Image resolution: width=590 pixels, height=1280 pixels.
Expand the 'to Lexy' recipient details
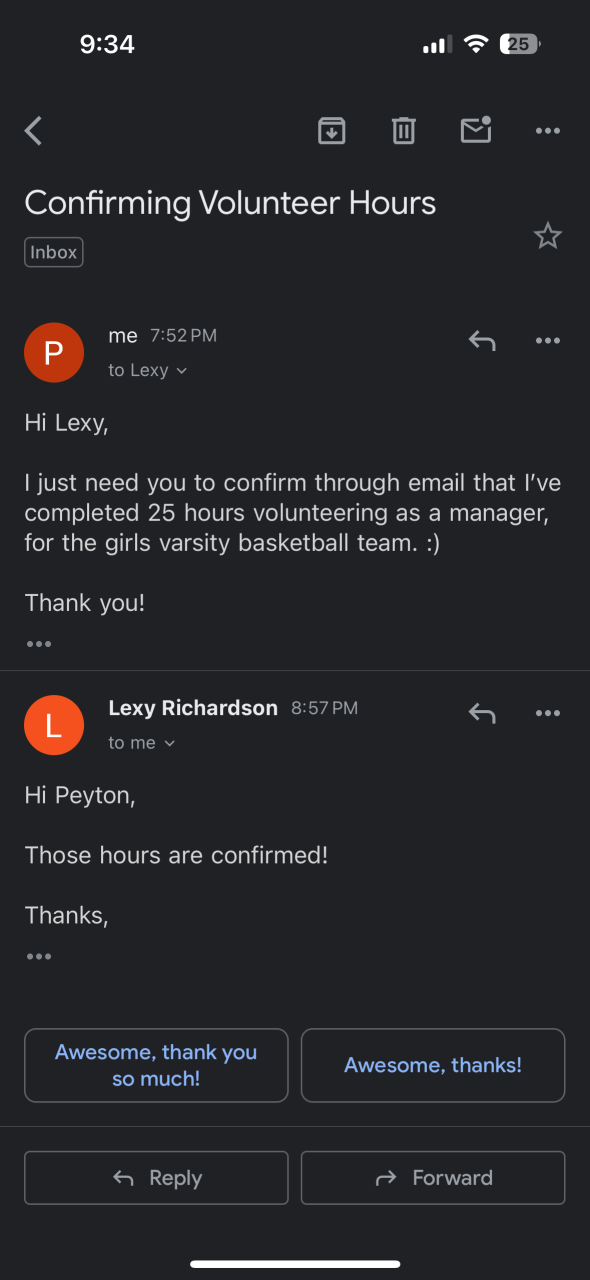click(x=148, y=370)
